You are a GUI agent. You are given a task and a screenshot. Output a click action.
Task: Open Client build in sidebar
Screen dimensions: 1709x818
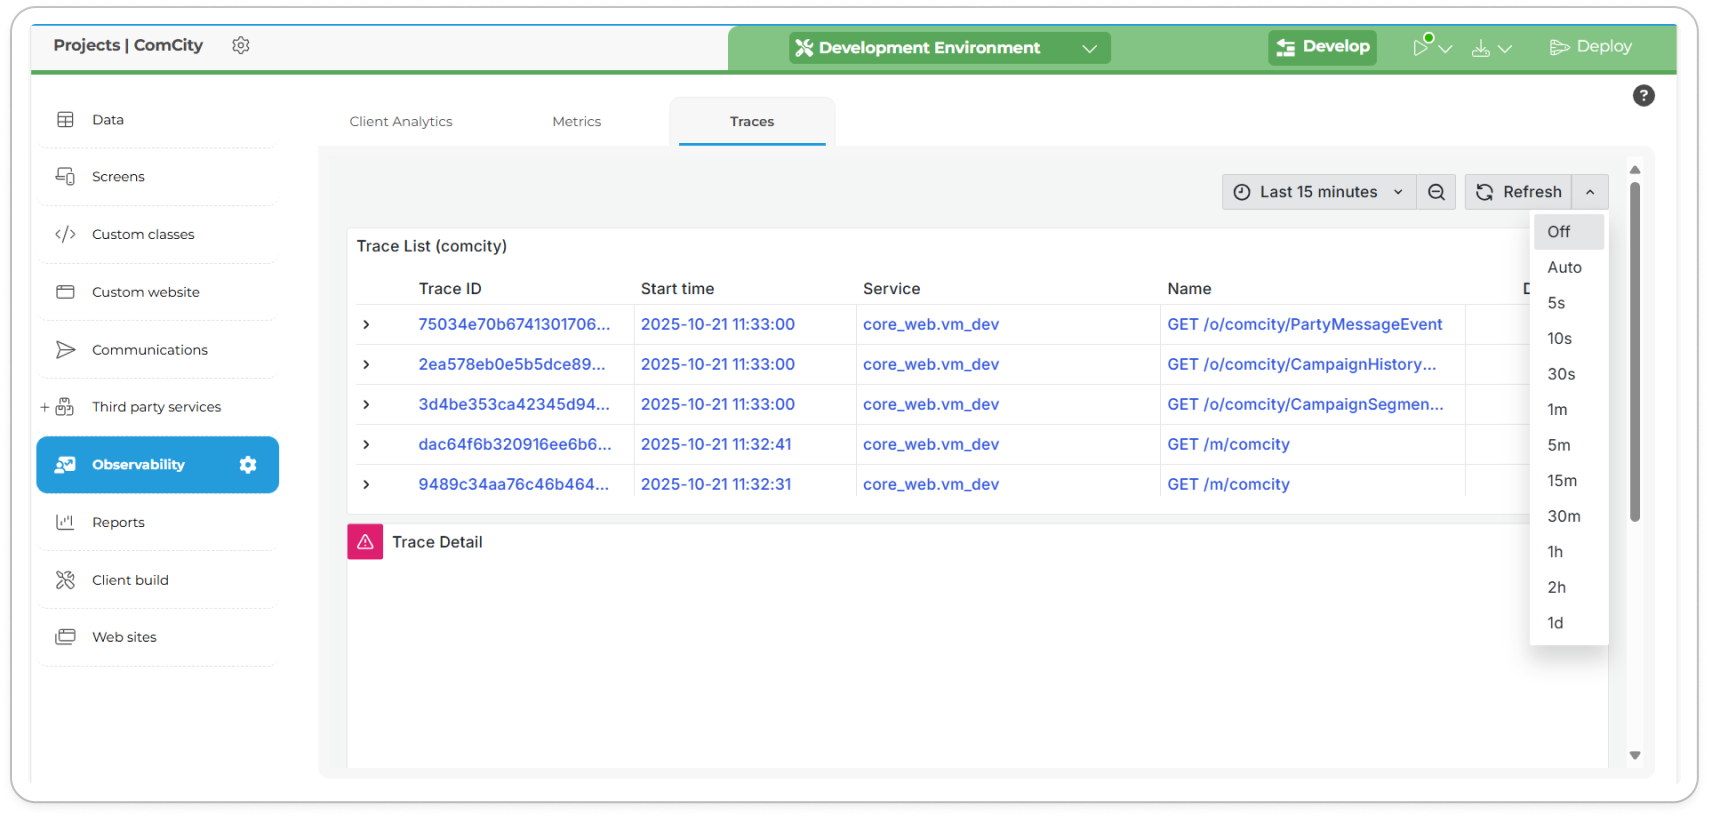pyautogui.click(x=130, y=580)
